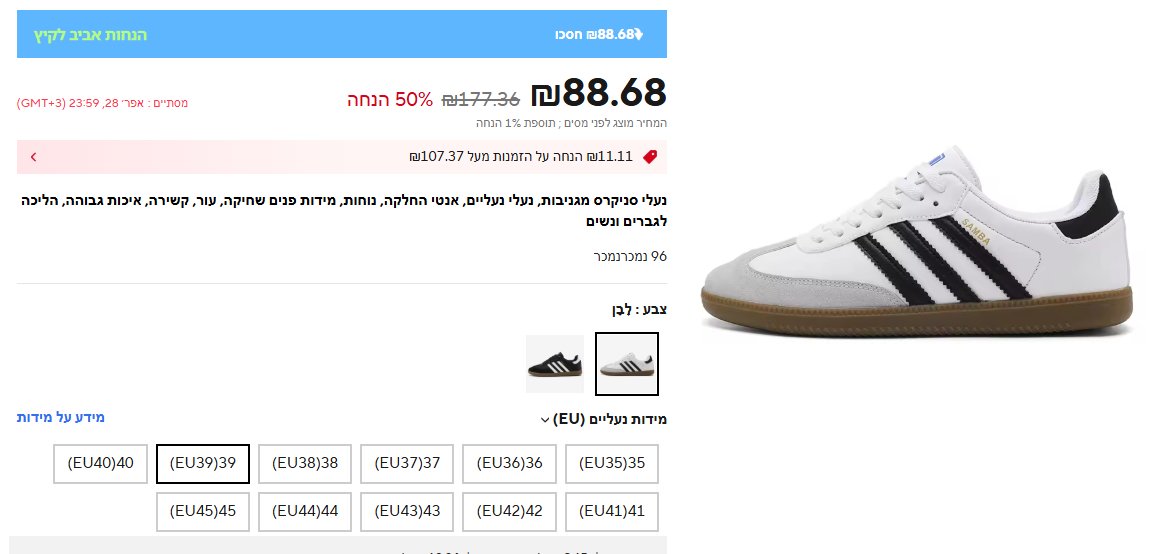Select size EU38

click(305, 464)
